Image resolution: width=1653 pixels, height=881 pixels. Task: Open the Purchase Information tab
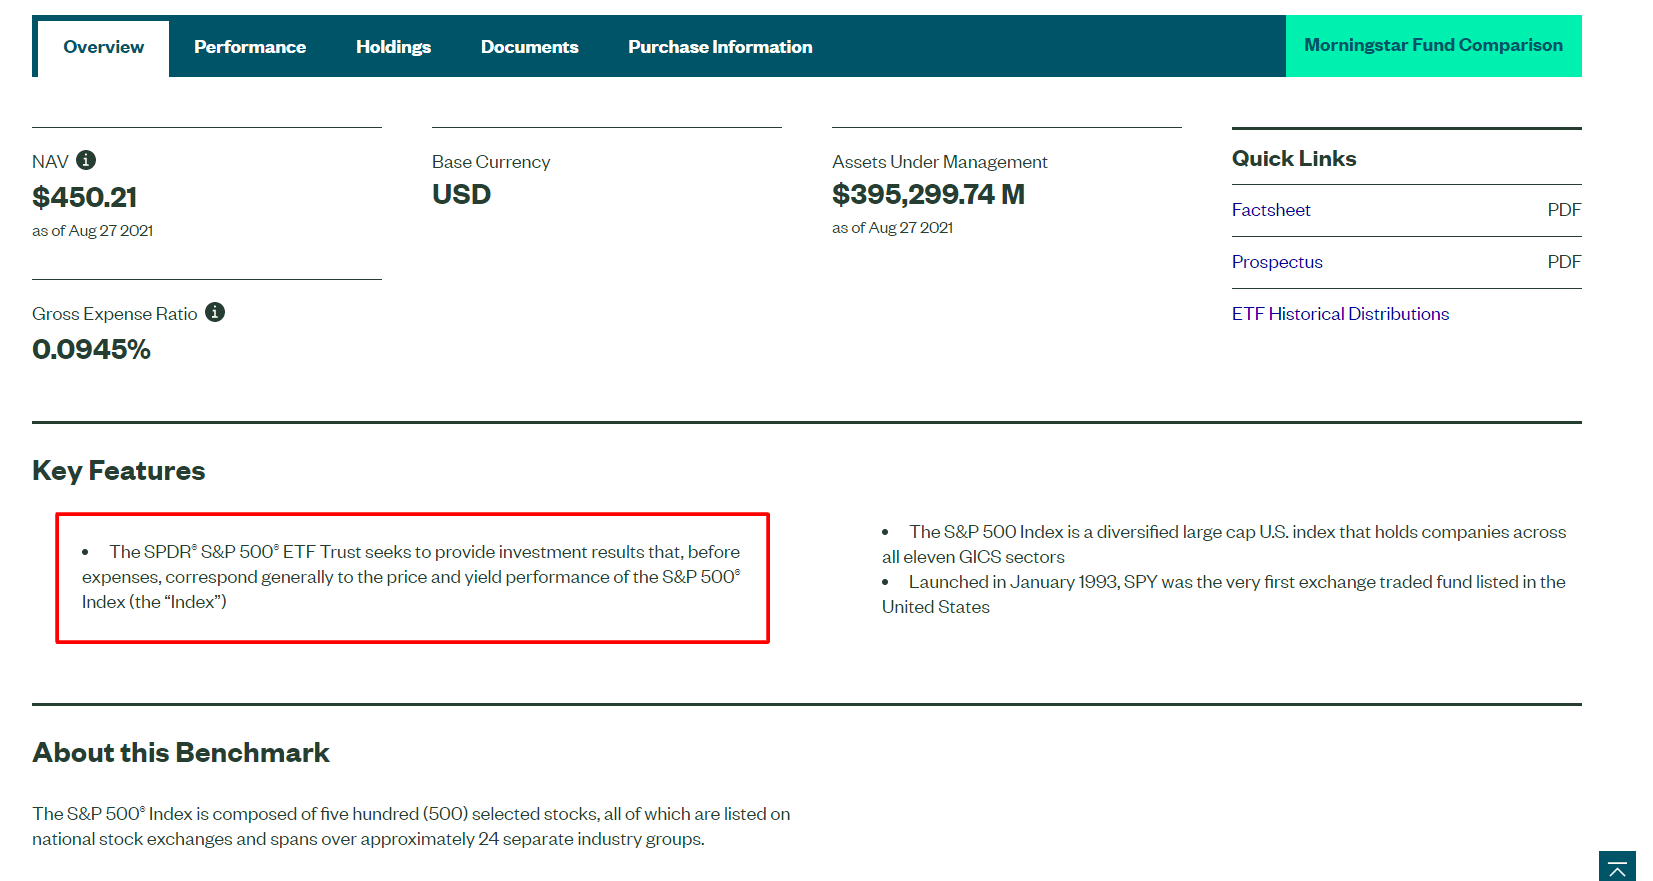point(720,47)
